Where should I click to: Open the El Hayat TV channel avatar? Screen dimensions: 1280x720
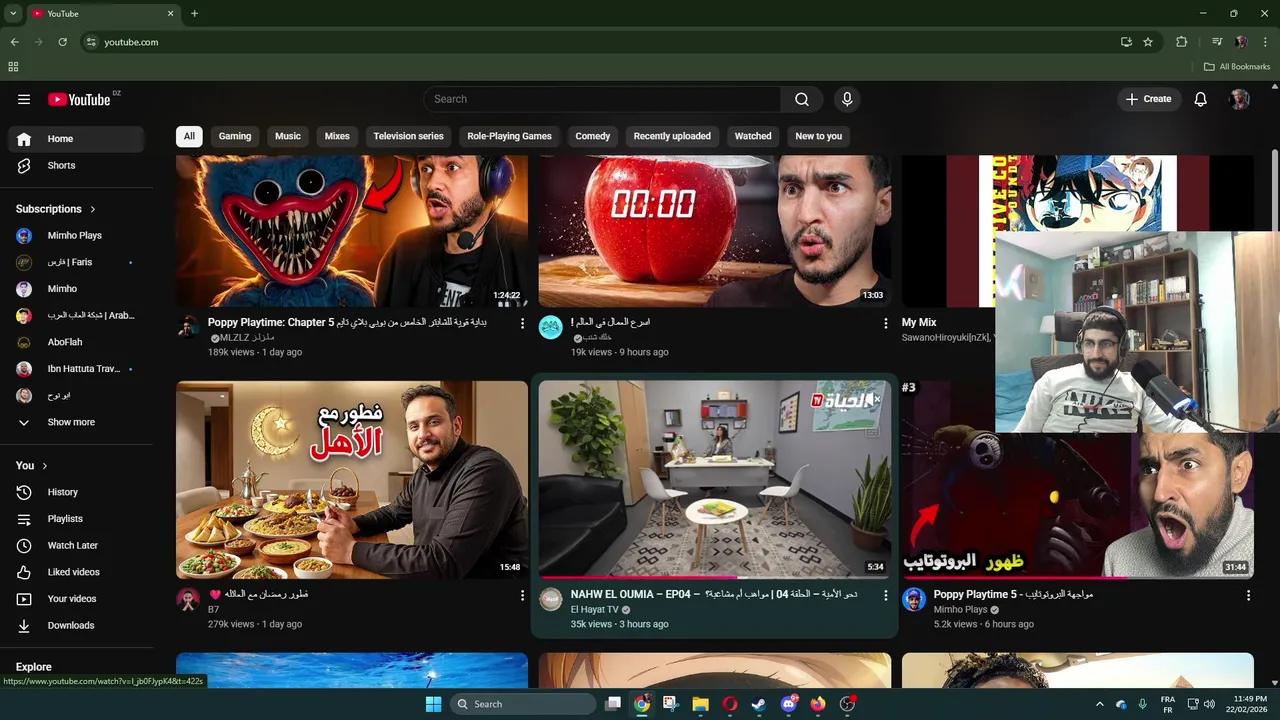coord(551,599)
